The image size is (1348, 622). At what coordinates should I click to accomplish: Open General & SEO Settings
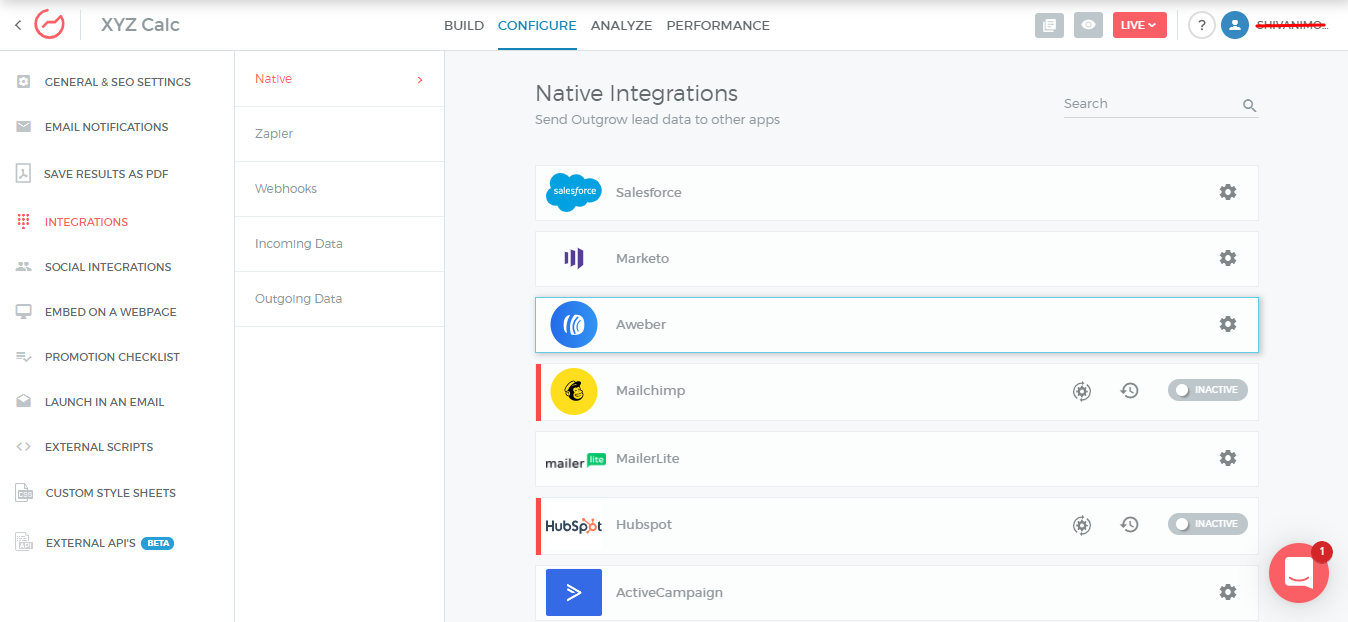tap(117, 82)
